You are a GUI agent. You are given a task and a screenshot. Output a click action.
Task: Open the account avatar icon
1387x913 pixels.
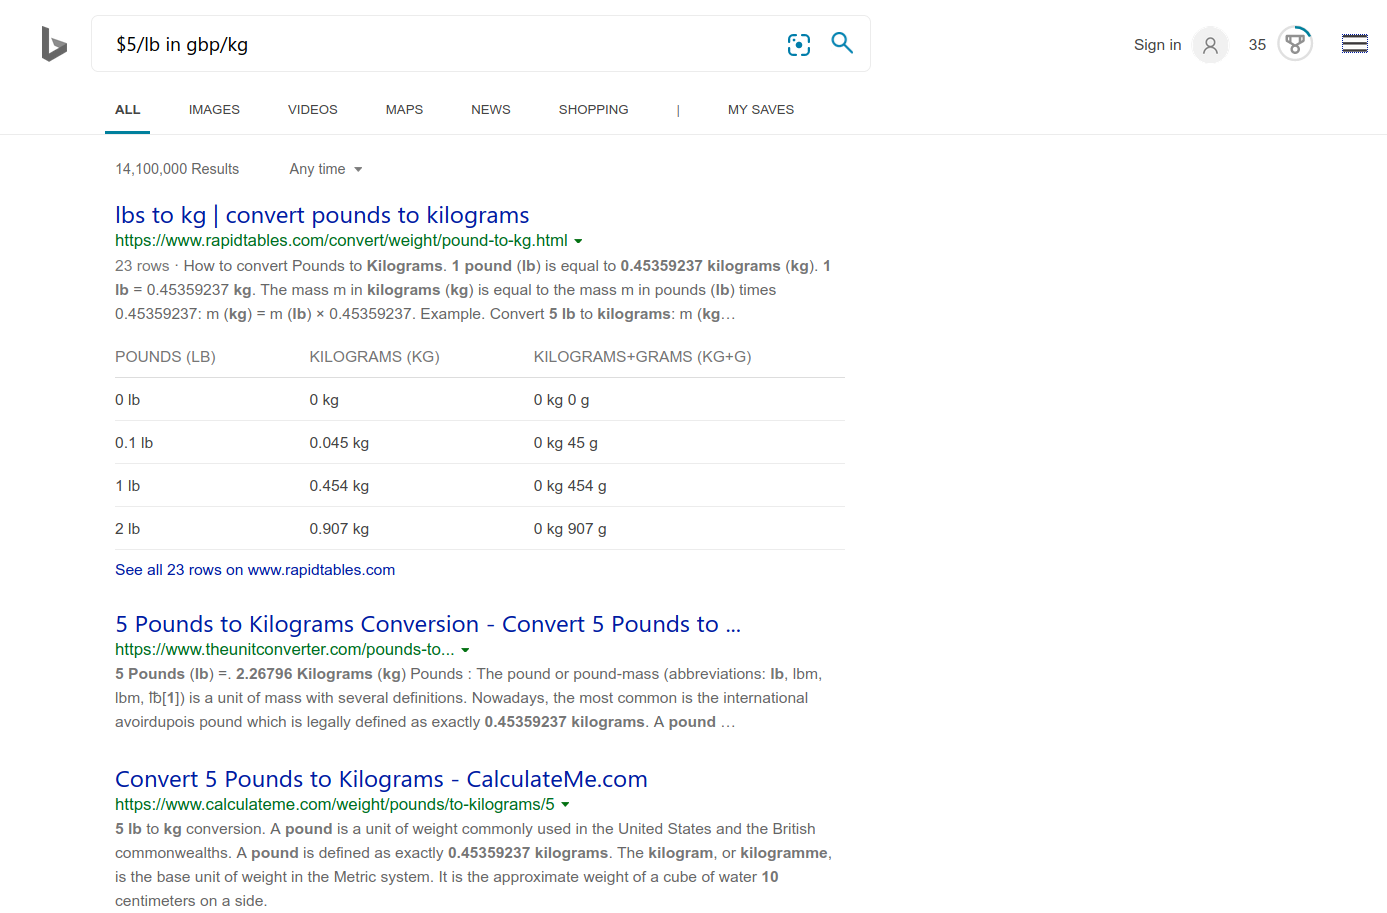[1210, 45]
